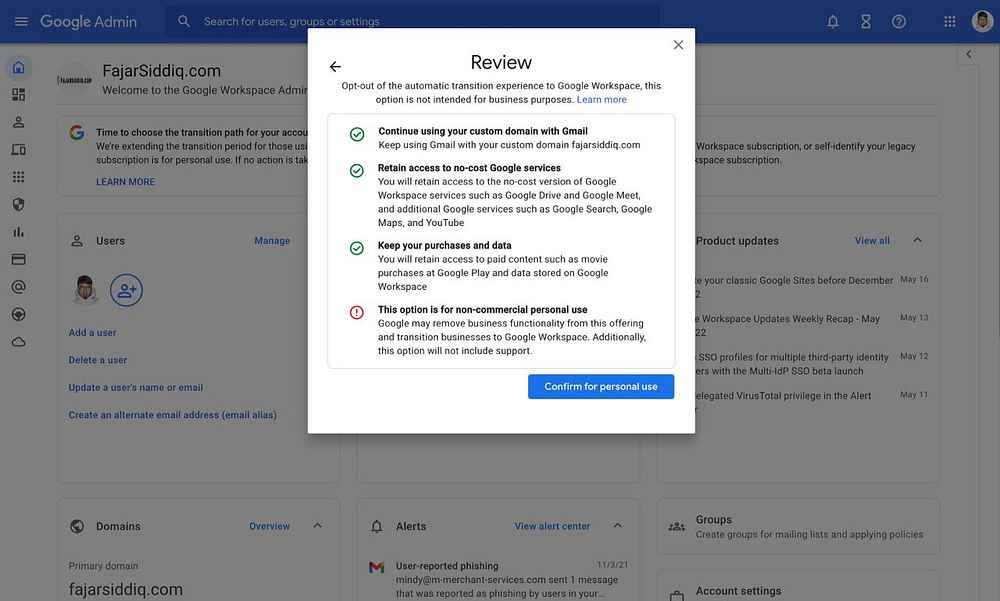Open Account settings card
This screenshot has width=1000, height=601.
(798, 587)
